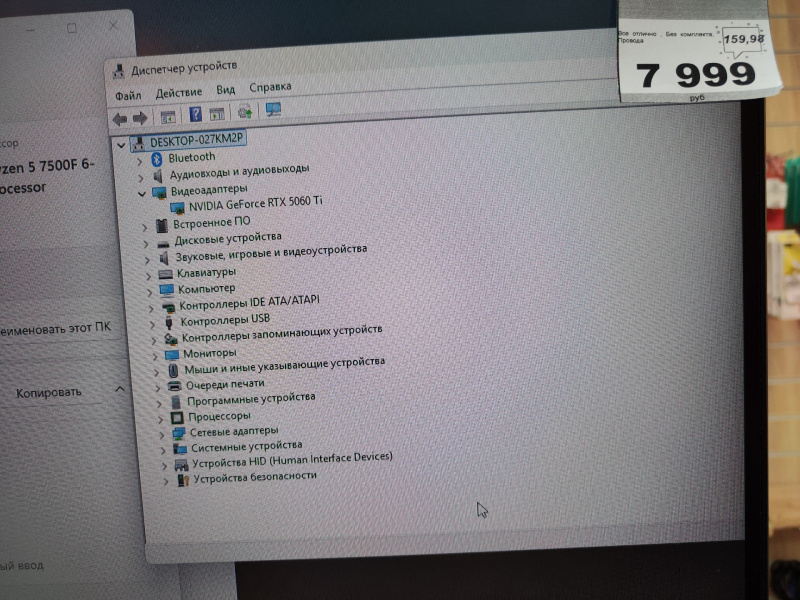Click the Встроенное ПО chip icon

[162, 225]
